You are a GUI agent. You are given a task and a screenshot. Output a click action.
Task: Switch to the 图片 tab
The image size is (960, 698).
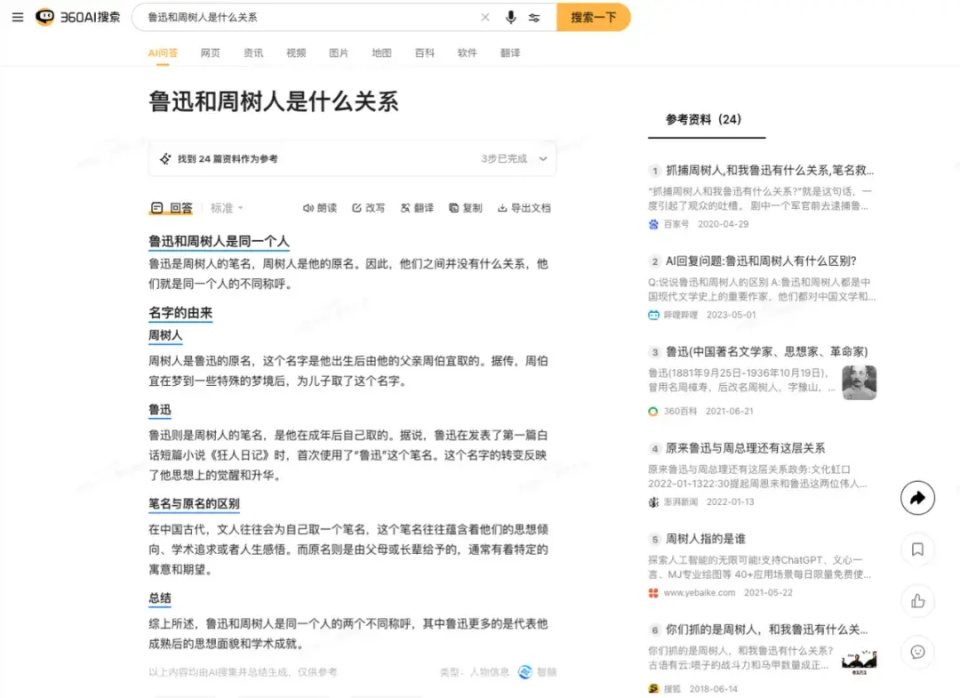339,53
